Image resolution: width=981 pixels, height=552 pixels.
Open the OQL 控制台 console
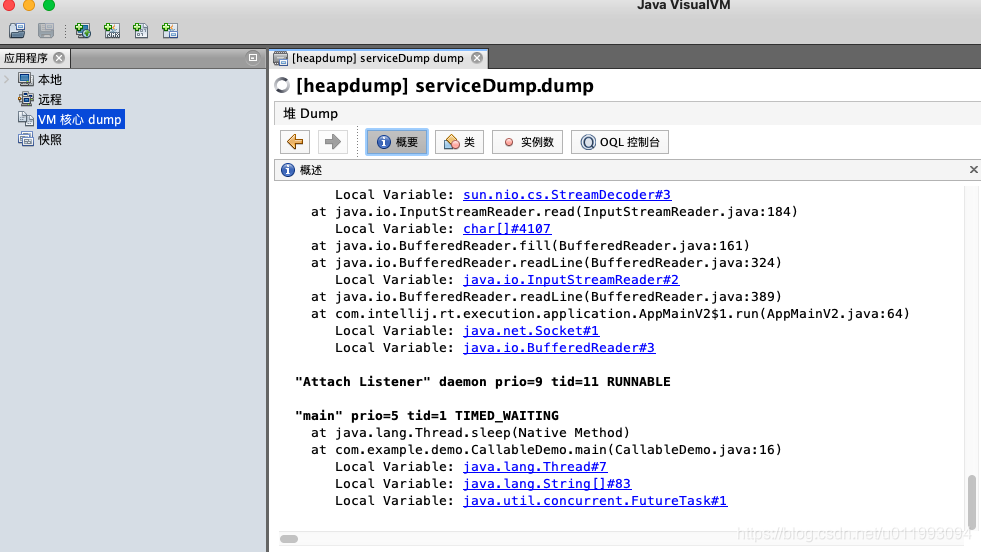619,142
